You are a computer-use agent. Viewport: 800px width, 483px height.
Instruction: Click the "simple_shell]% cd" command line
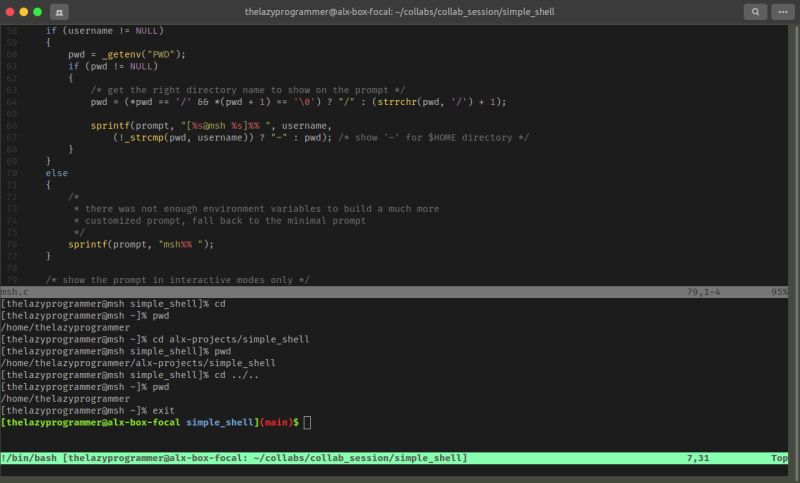(113, 303)
